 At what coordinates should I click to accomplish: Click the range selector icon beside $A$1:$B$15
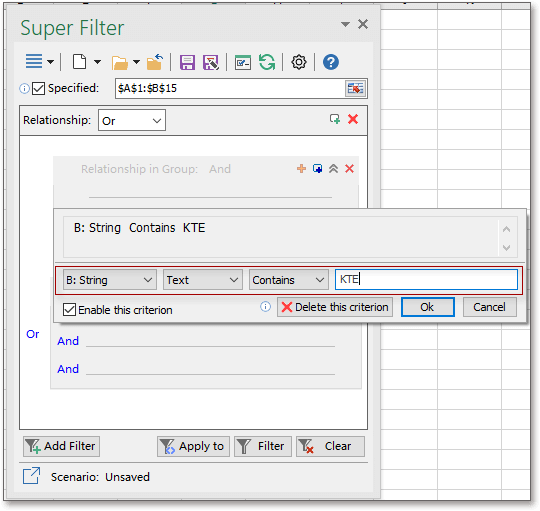[x=355, y=88]
